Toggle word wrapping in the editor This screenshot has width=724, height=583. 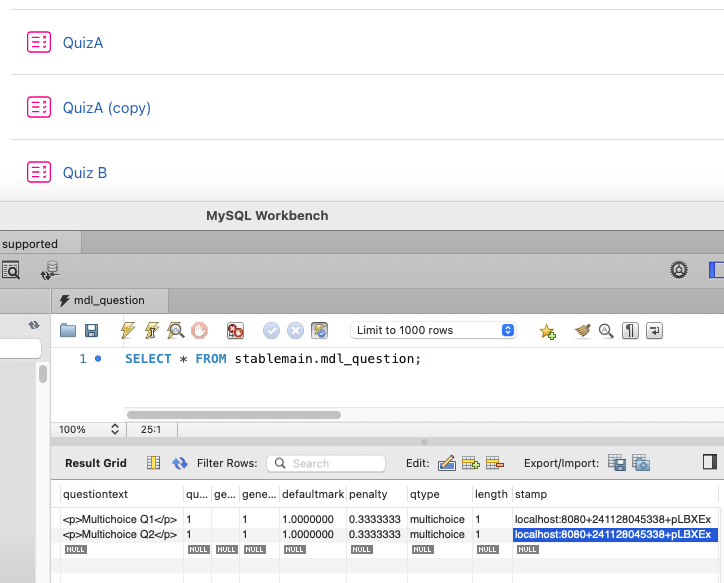pos(654,331)
